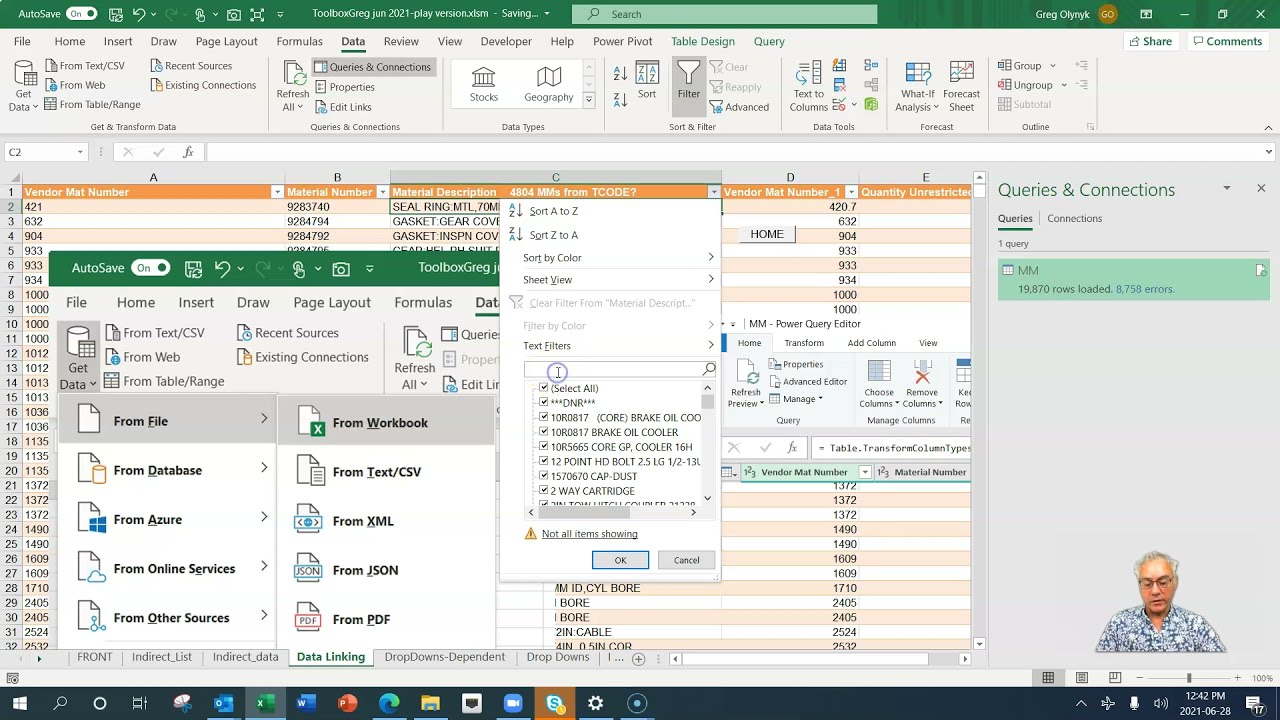This screenshot has width=1280, height=720.
Task: Switch to the Connections tab in the pane
Action: pos(1074,219)
